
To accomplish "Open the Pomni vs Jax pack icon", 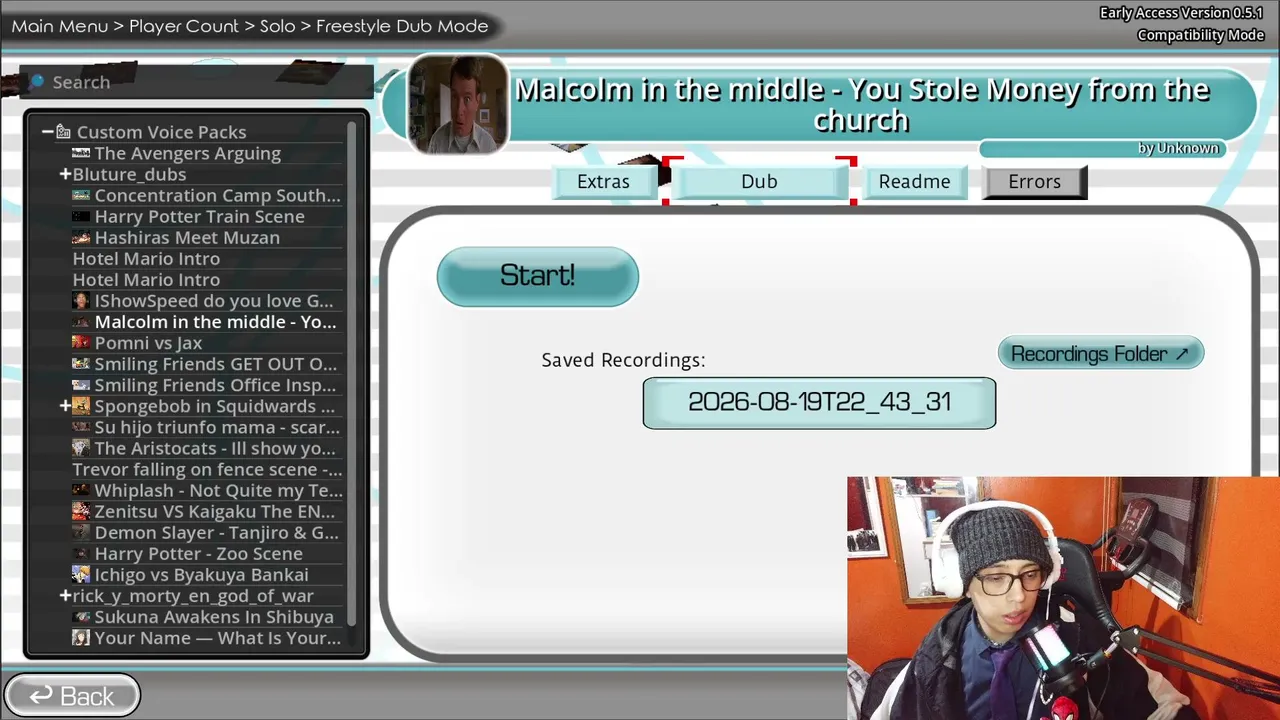I will pyautogui.click(x=81, y=343).
